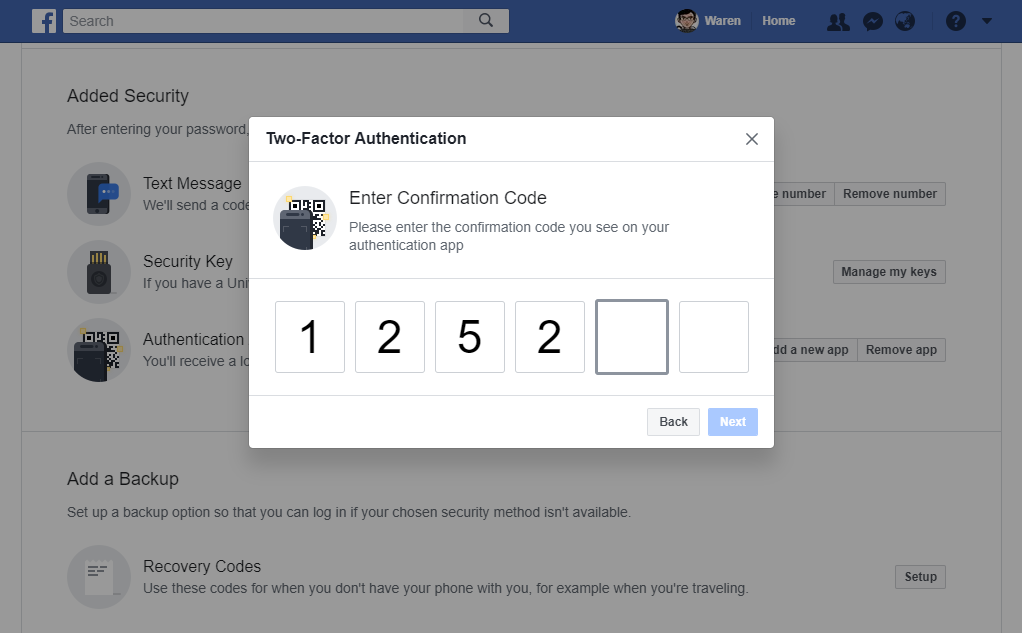Click the Text Message phone icon

[x=99, y=194]
